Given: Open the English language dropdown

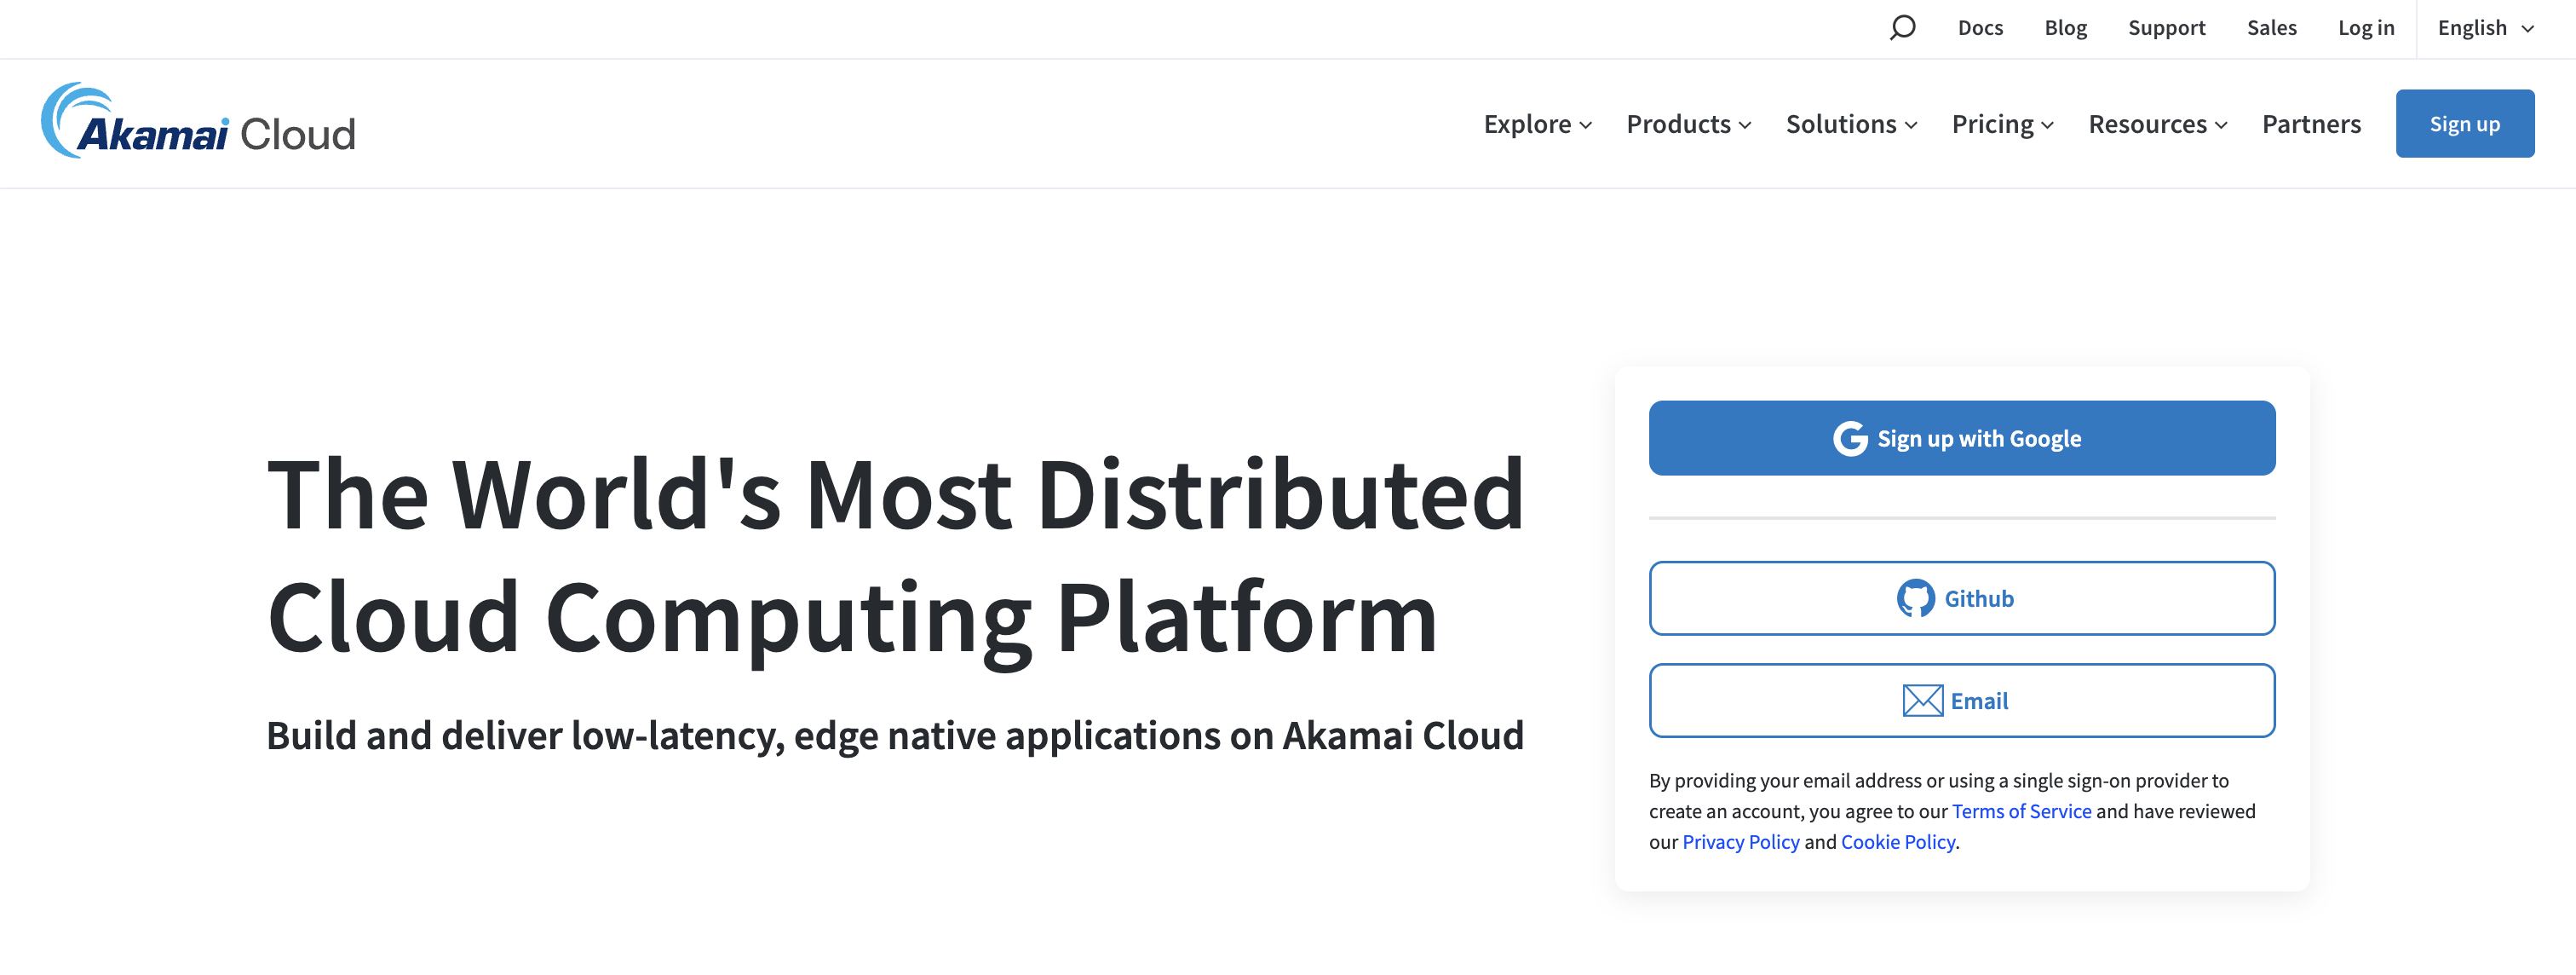Looking at the screenshot, I should [2485, 28].
